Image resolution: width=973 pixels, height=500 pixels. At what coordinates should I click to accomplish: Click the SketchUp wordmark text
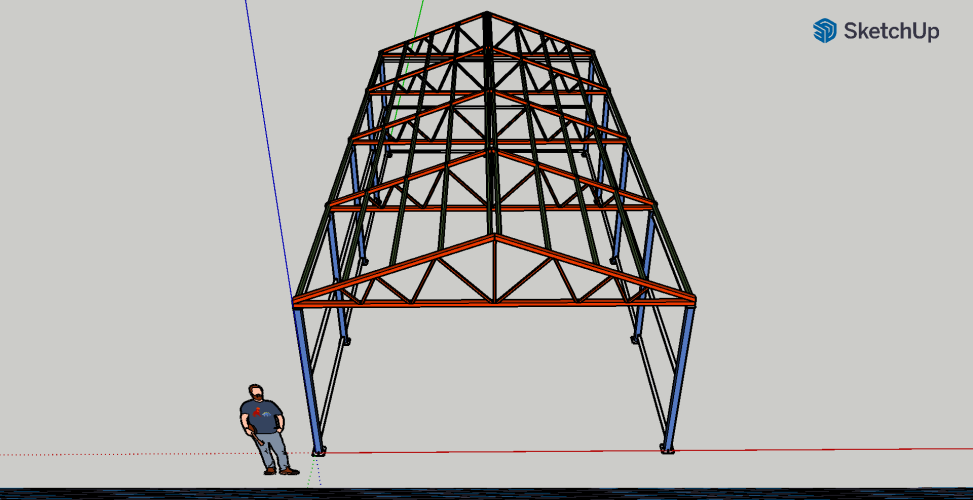coord(891,31)
